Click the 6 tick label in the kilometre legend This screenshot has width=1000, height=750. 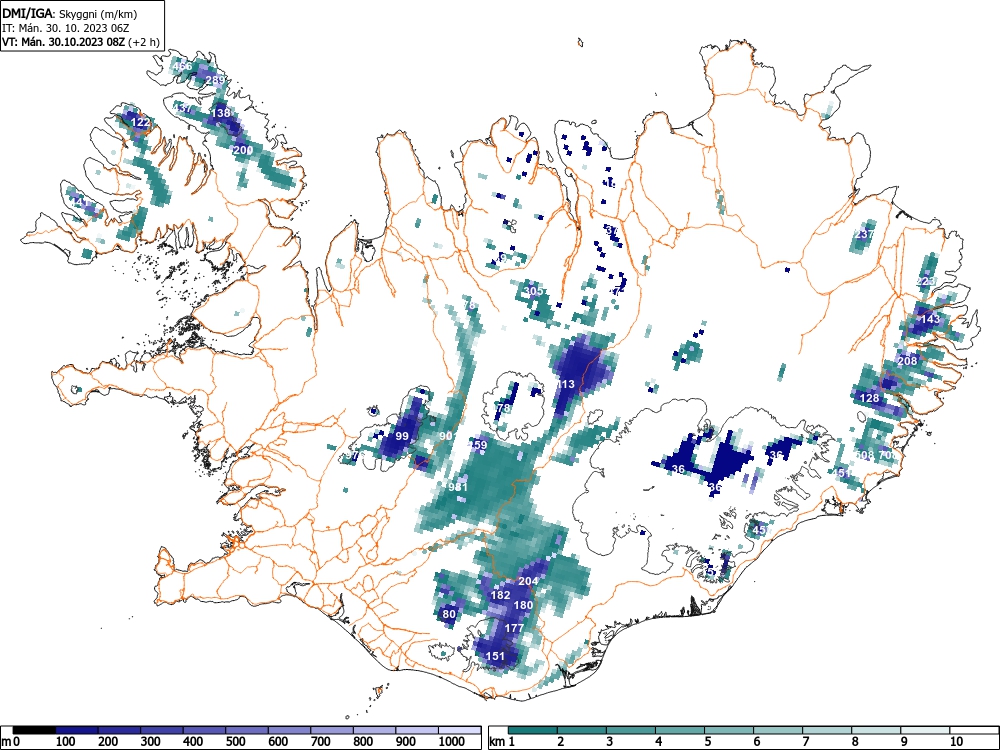[x=756, y=741]
